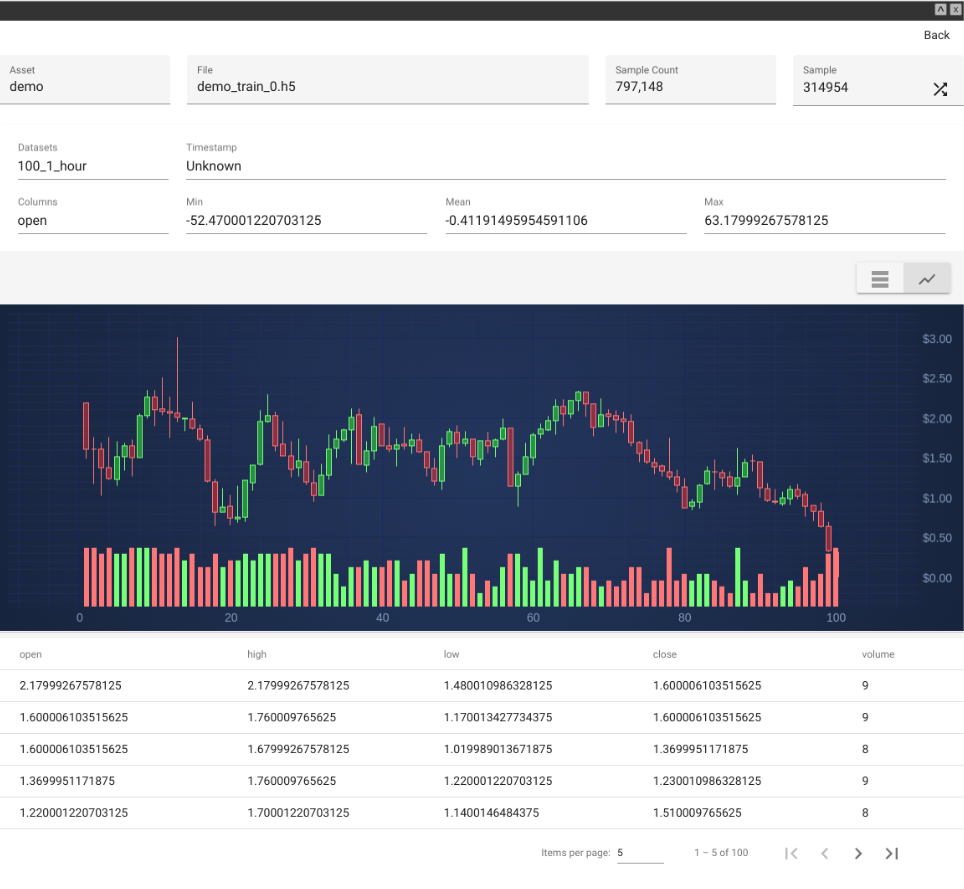Click the volume column header

coord(878,654)
